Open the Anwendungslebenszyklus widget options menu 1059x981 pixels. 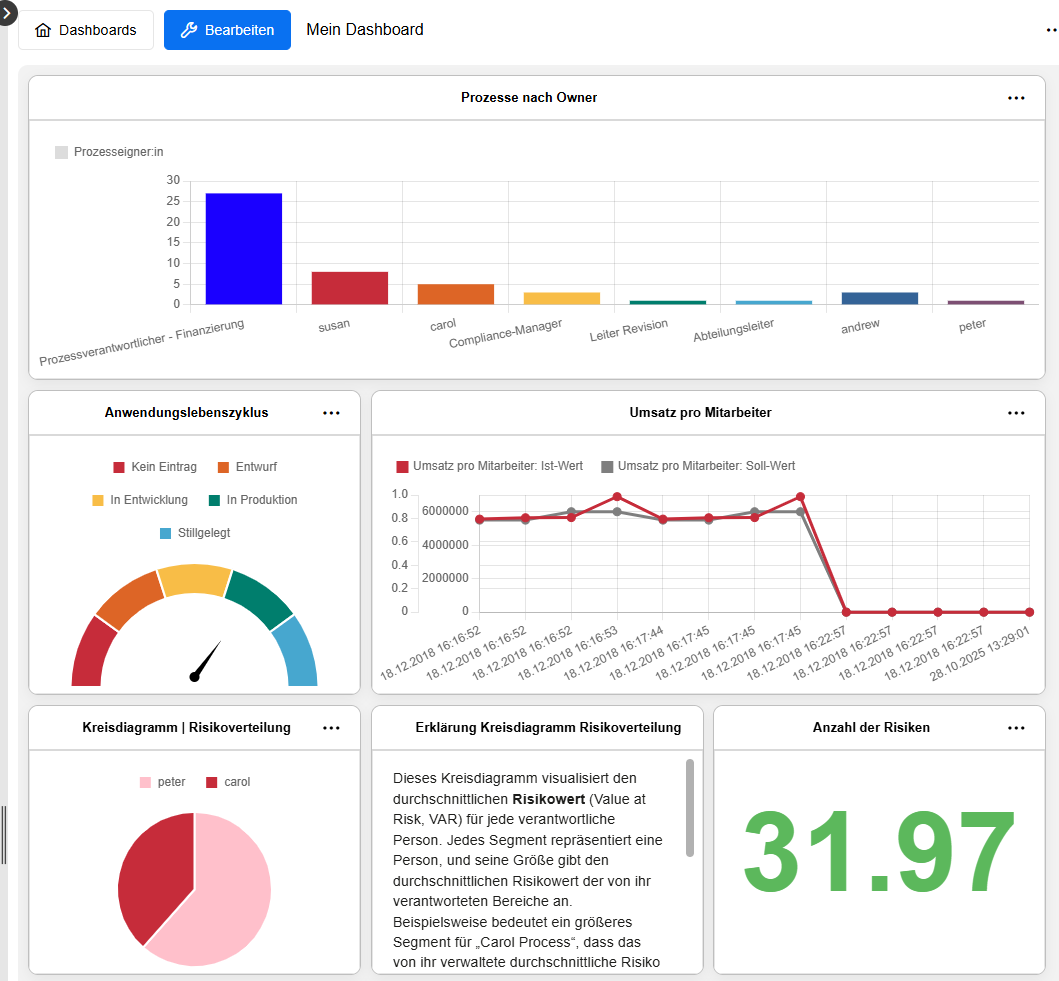coord(331,412)
